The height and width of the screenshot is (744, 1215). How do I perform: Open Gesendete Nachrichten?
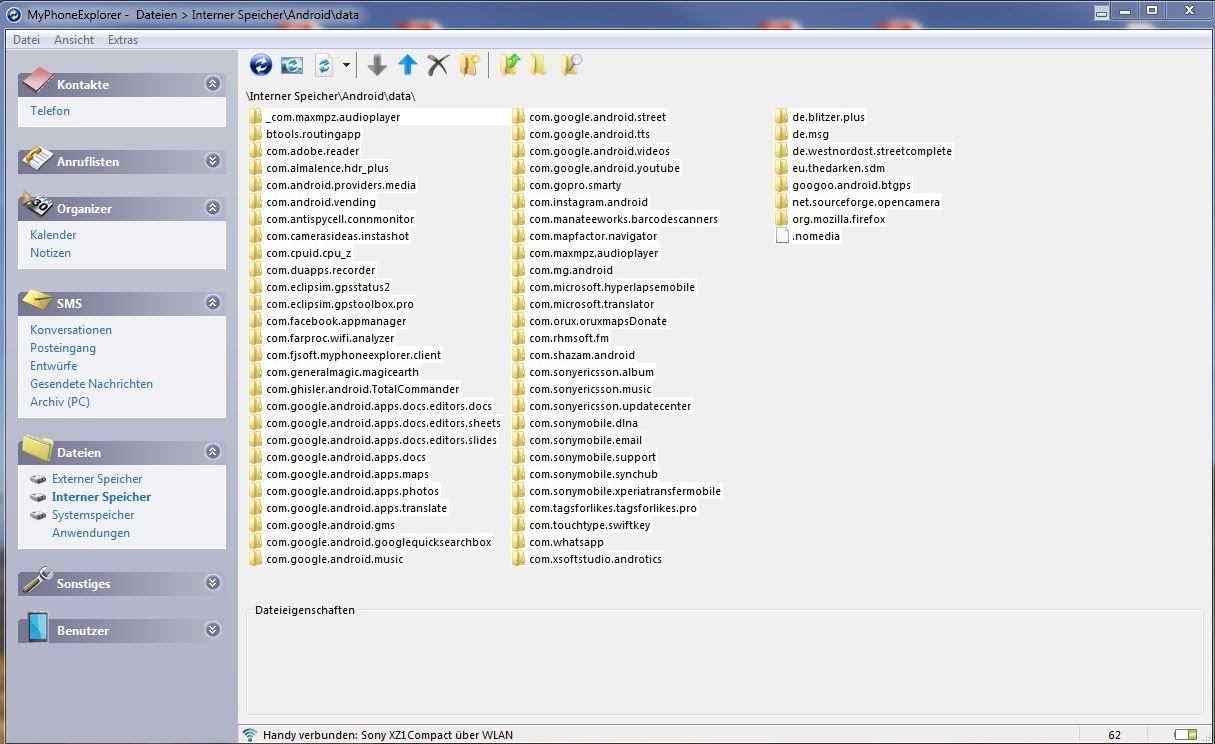(91, 384)
